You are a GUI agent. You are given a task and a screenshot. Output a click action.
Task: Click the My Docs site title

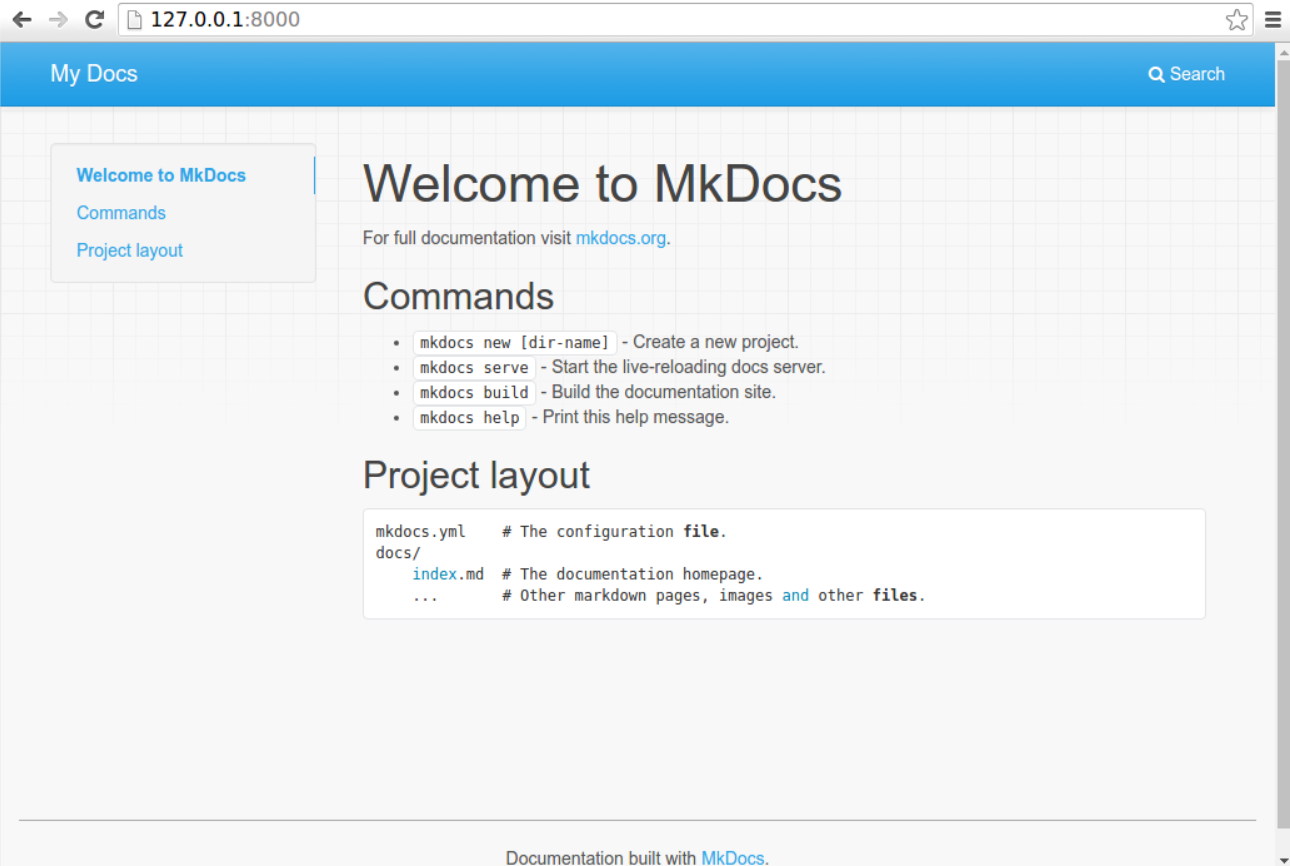(94, 74)
